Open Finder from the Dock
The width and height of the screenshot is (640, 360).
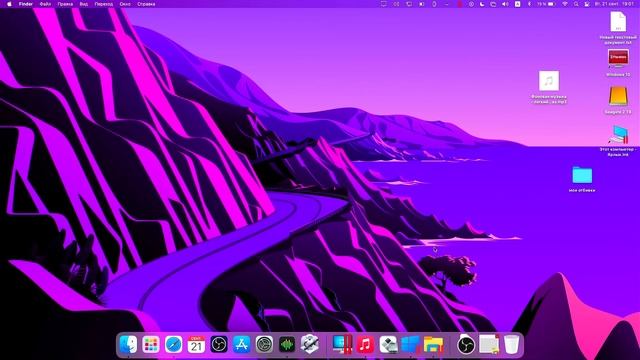pyautogui.click(x=128, y=344)
